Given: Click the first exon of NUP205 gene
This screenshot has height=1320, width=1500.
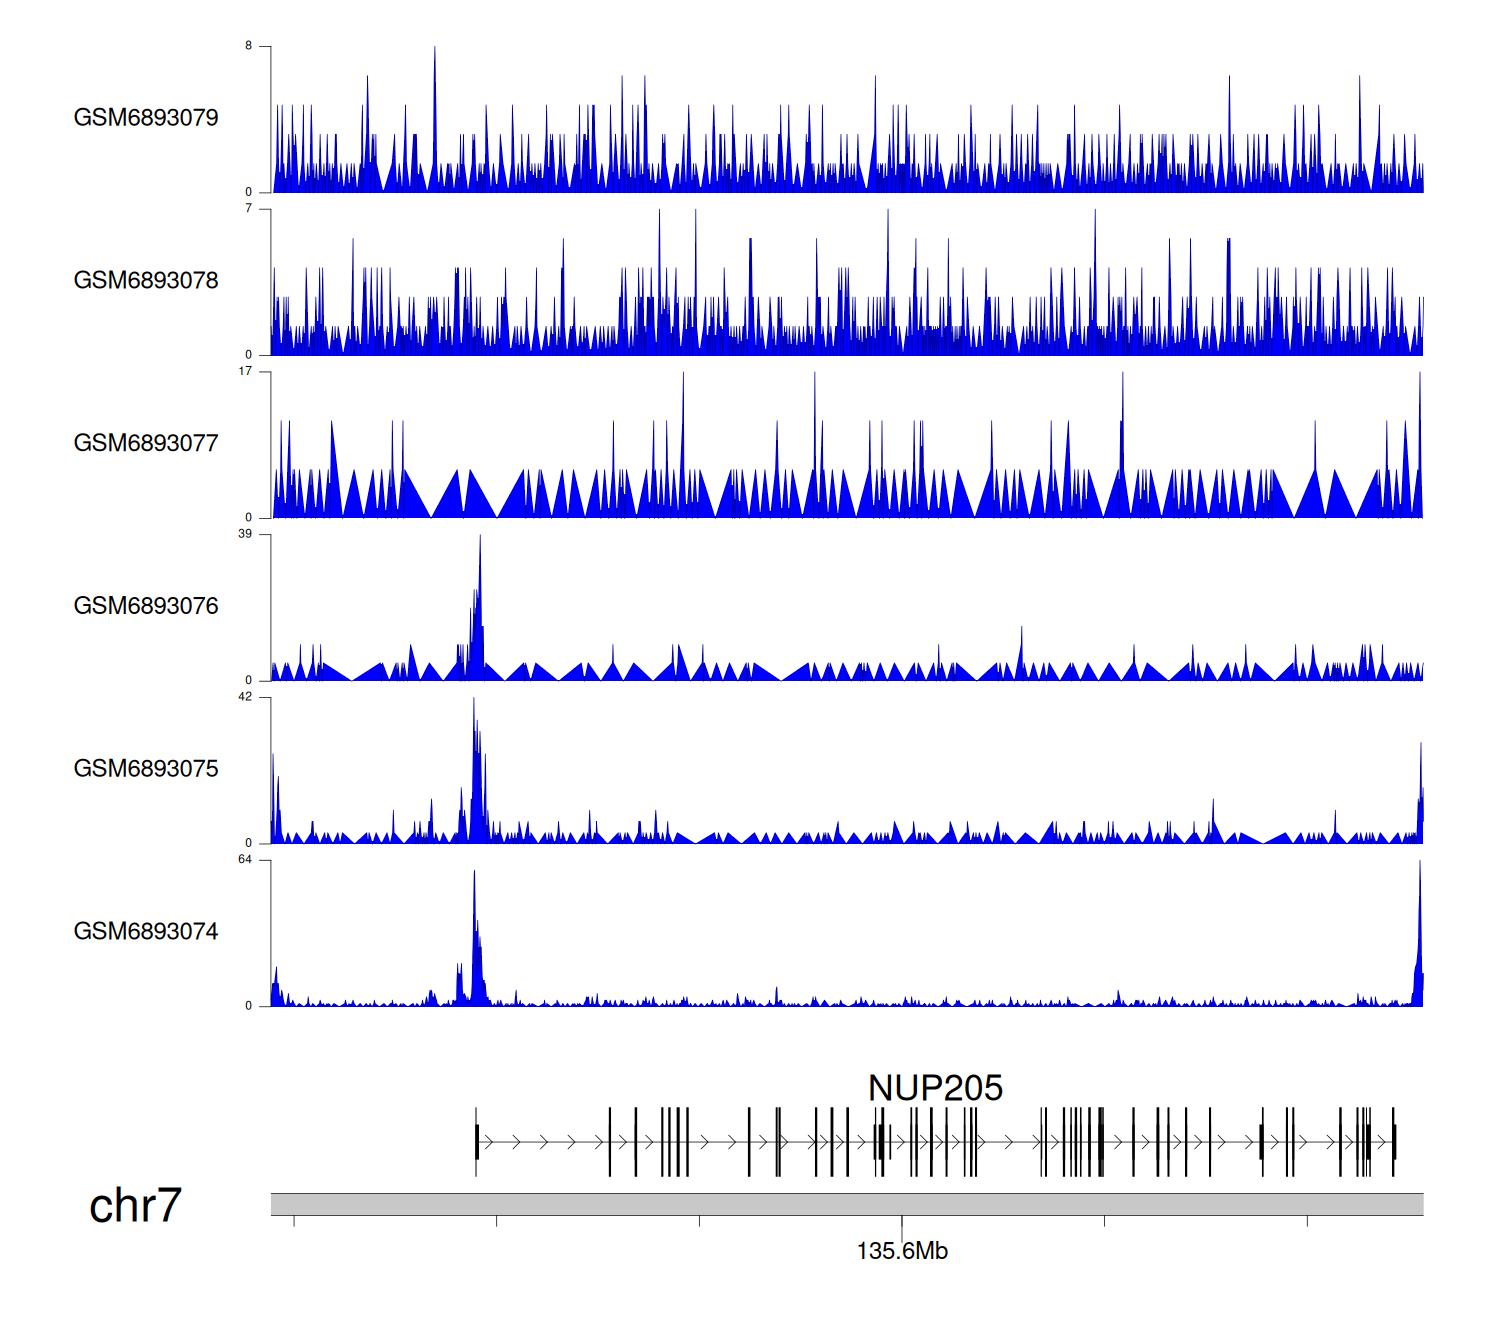Looking at the screenshot, I should tap(477, 1141).
